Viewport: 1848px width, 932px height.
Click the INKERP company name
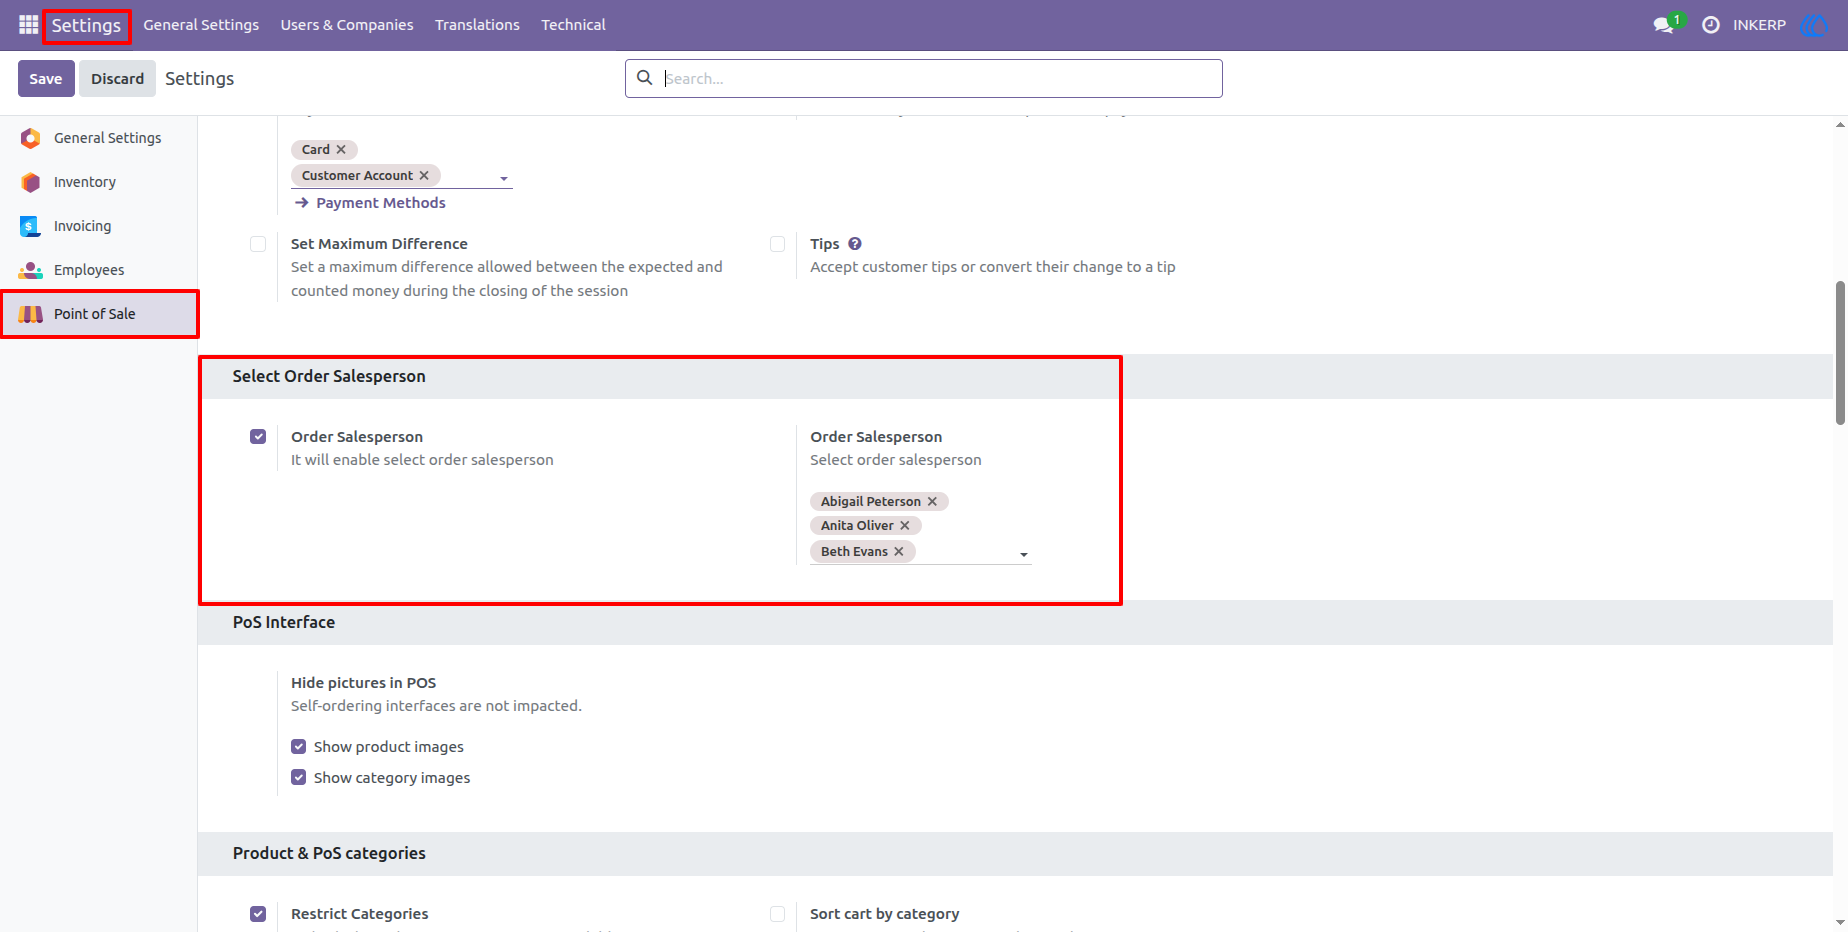[x=1759, y=25]
